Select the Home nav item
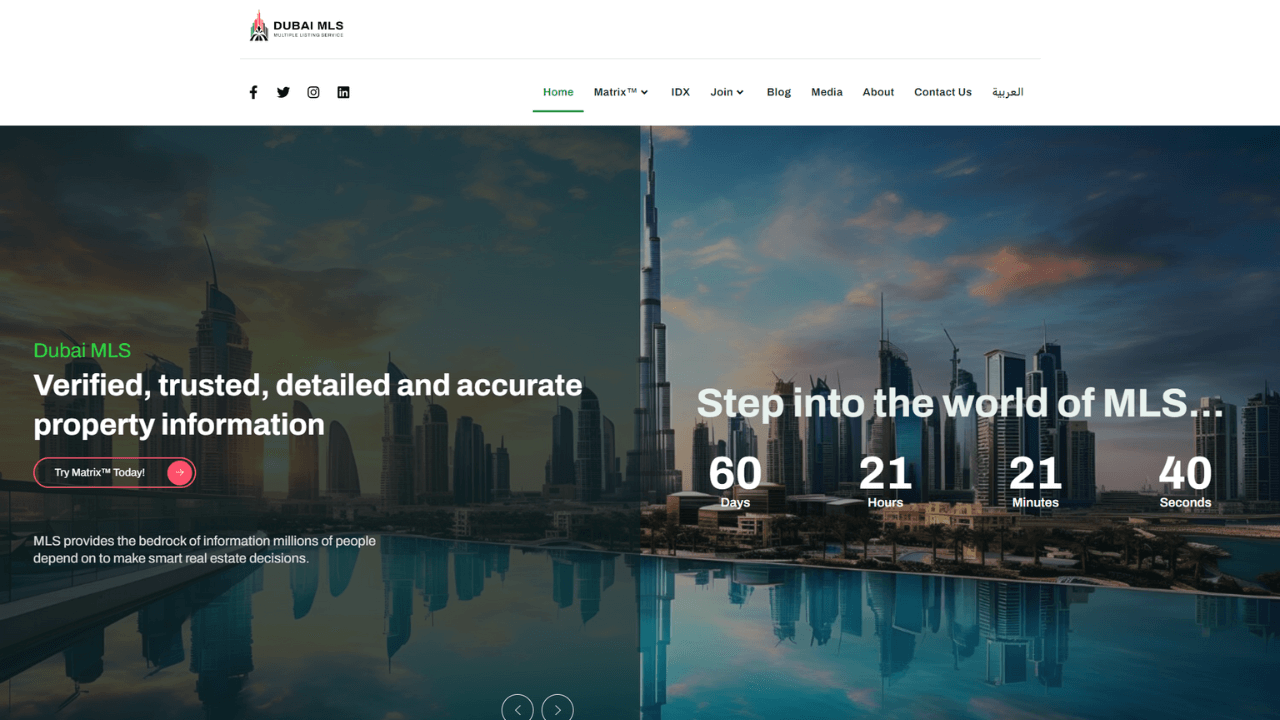The image size is (1280, 720). 558,92
